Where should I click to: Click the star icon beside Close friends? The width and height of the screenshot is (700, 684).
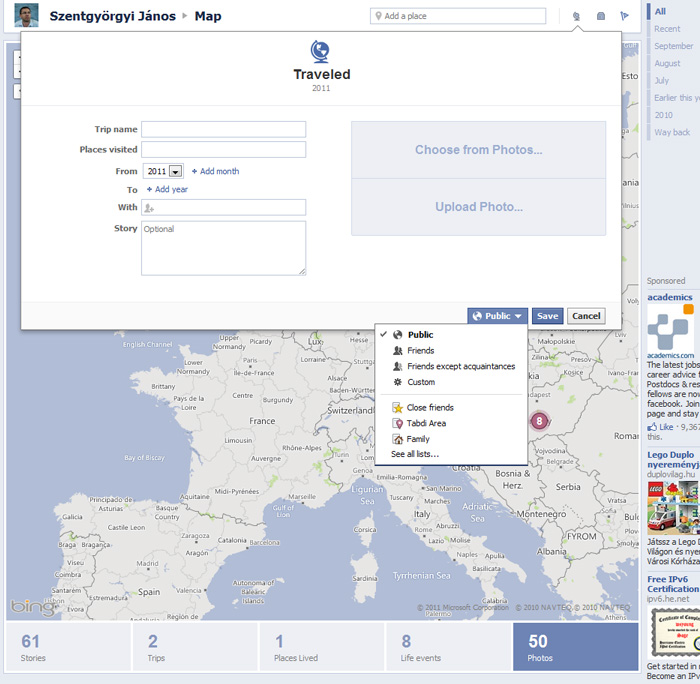pyautogui.click(x=397, y=408)
